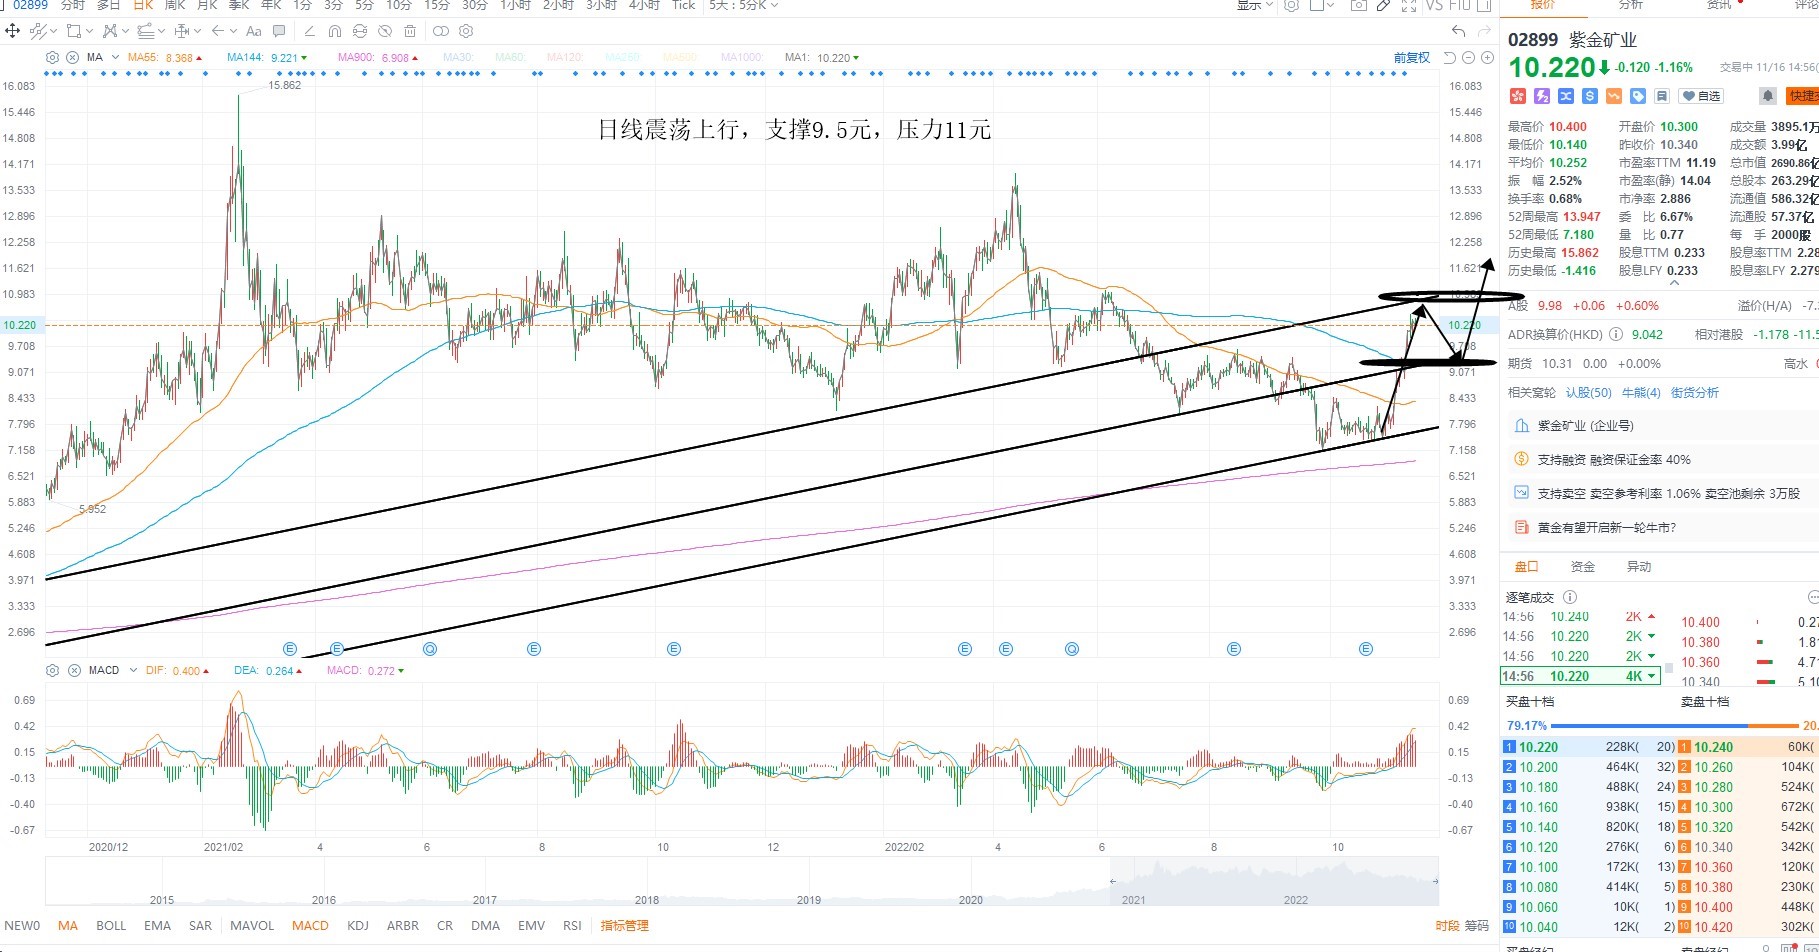1819x952 pixels.
Task: Open the arrow tool dropdown arrow
Action: pos(233,31)
